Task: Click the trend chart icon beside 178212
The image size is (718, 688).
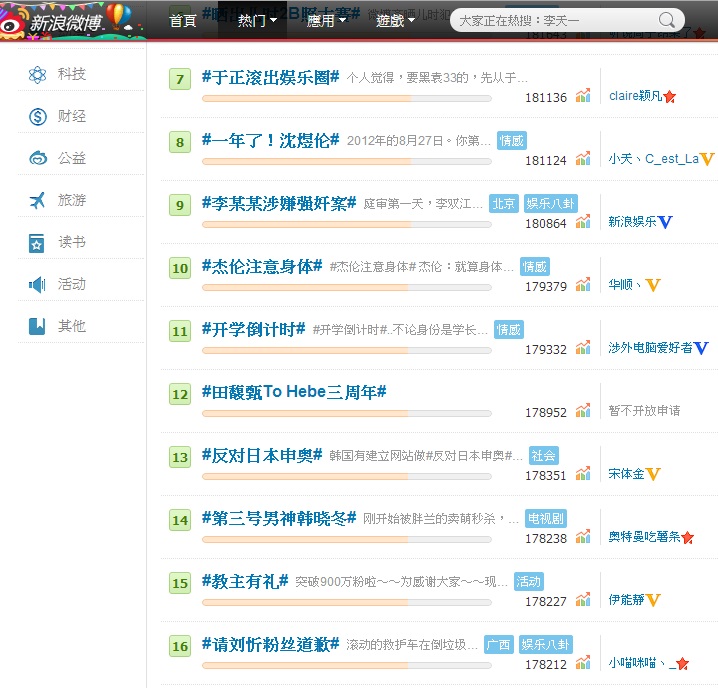Action: pyautogui.click(x=583, y=662)
